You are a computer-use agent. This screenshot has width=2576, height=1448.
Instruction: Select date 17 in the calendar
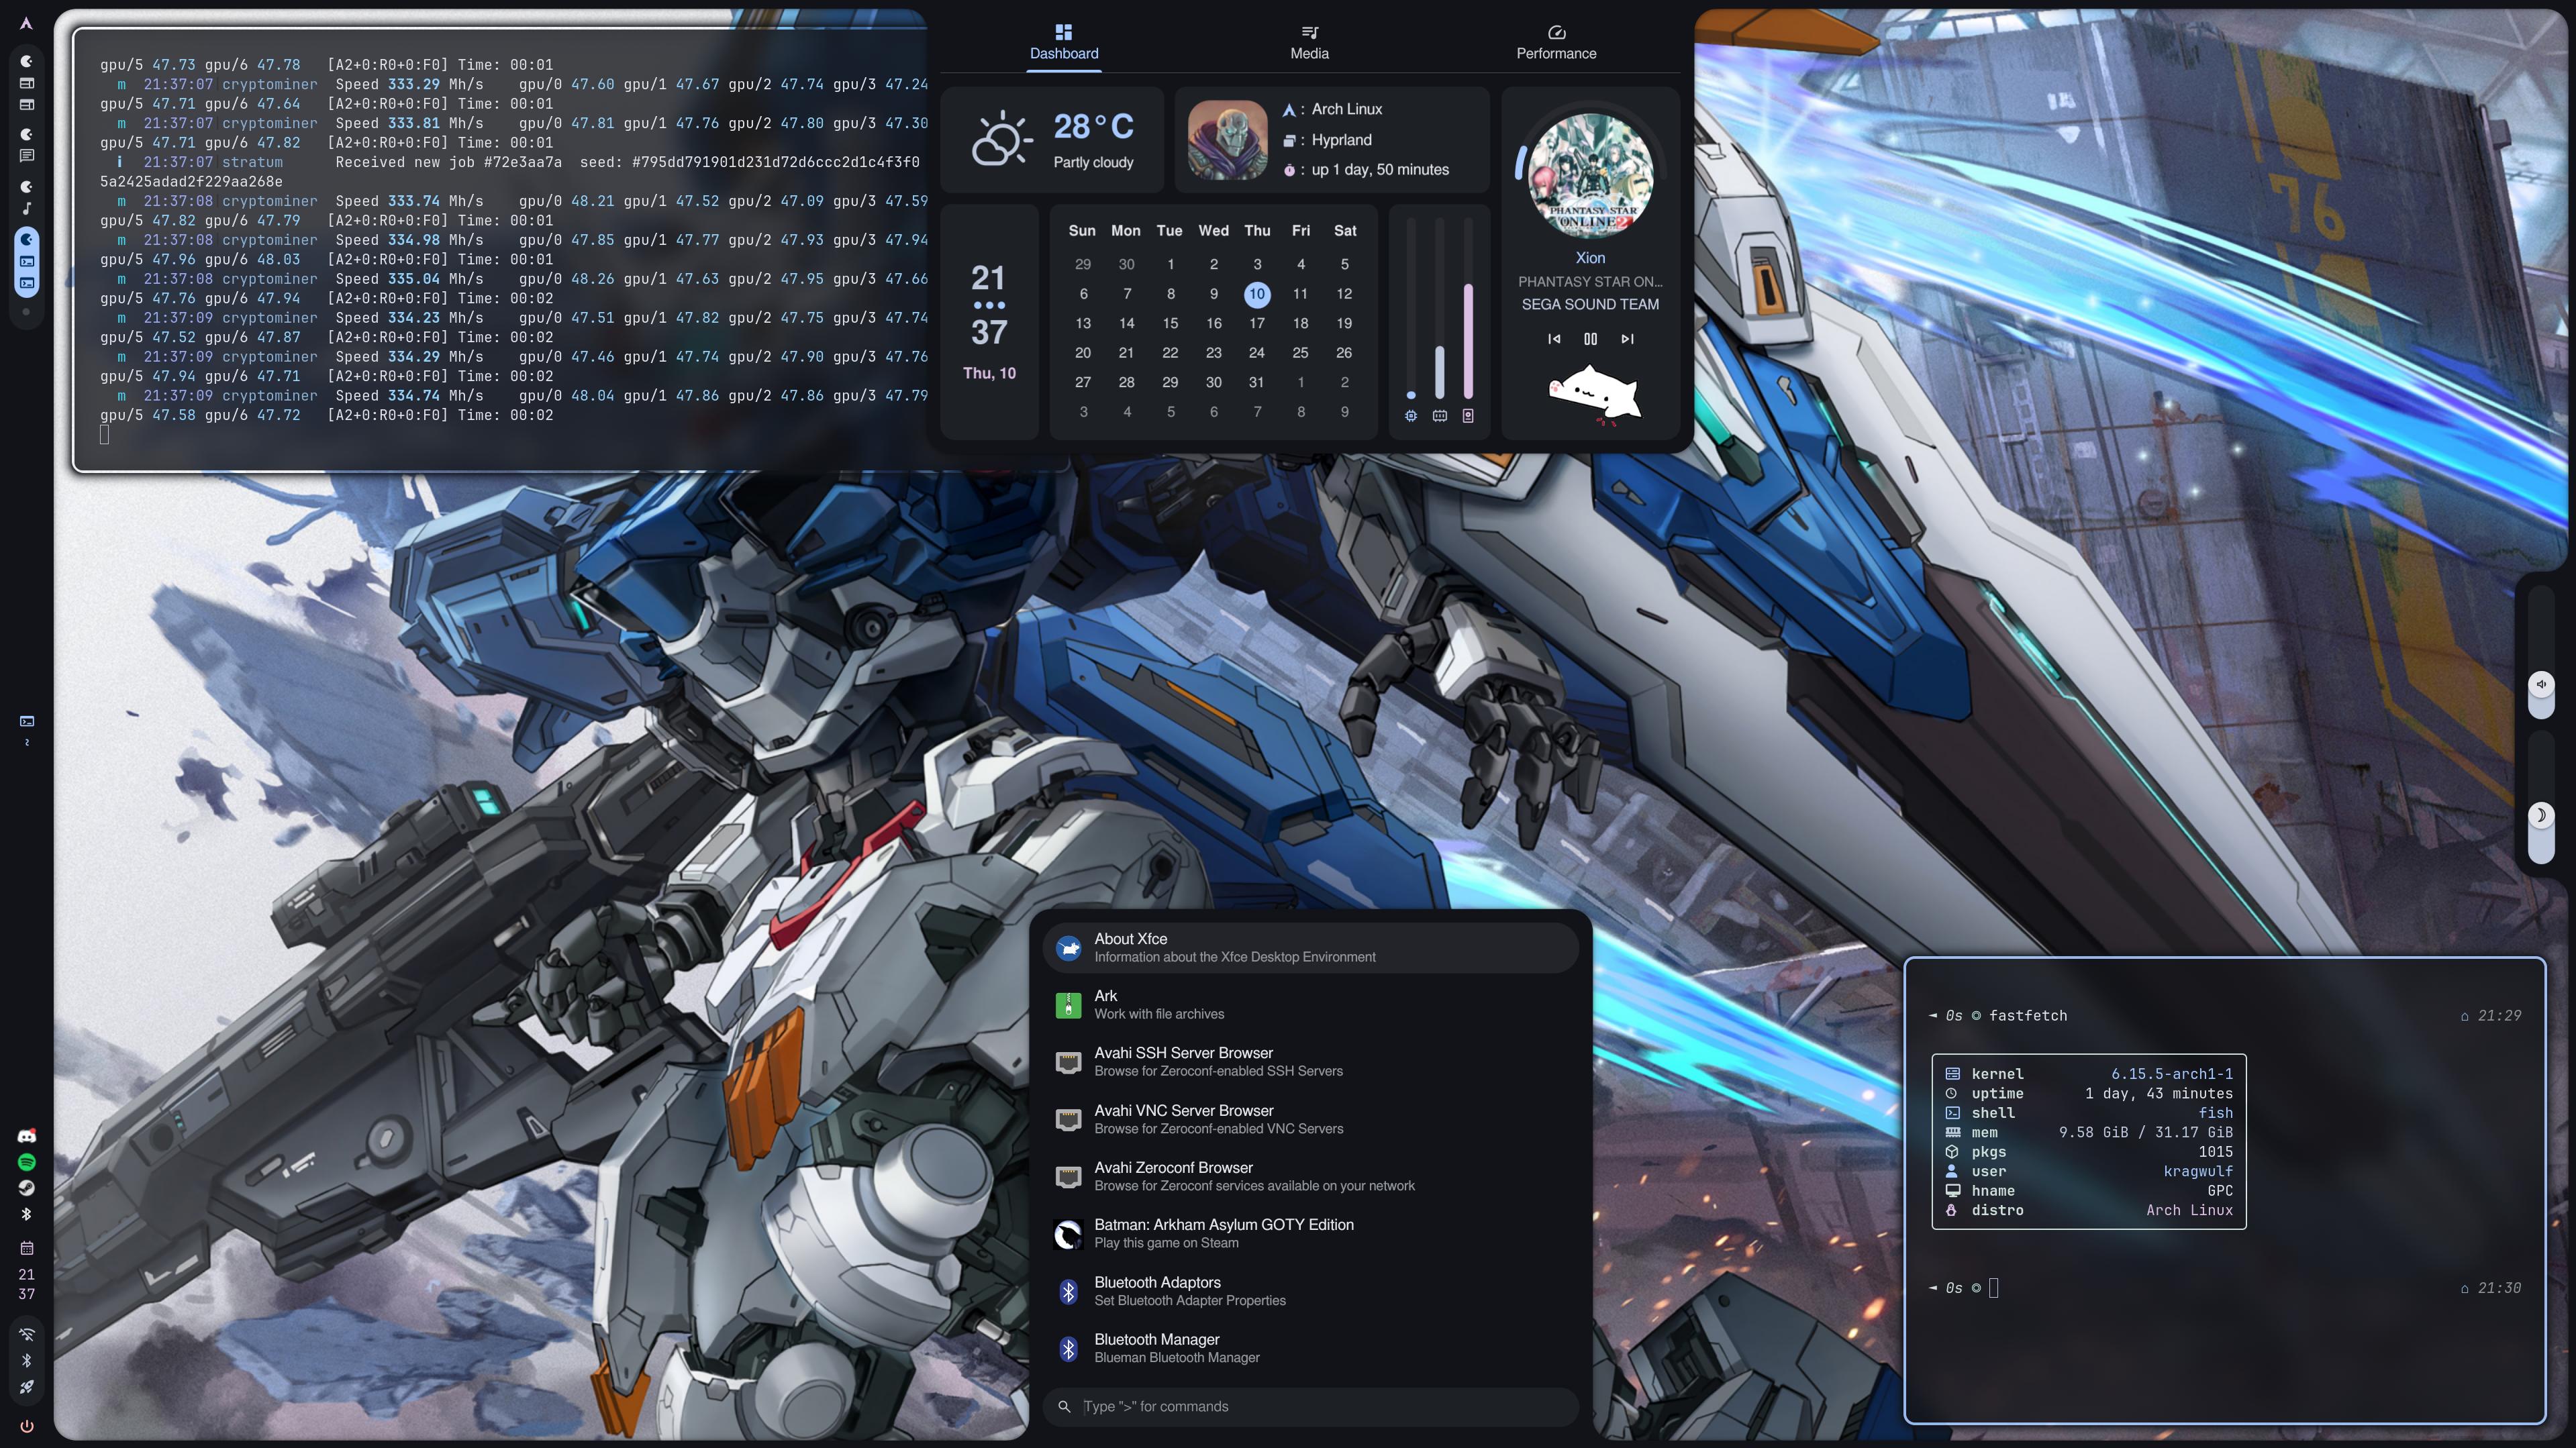[1257, 323]
